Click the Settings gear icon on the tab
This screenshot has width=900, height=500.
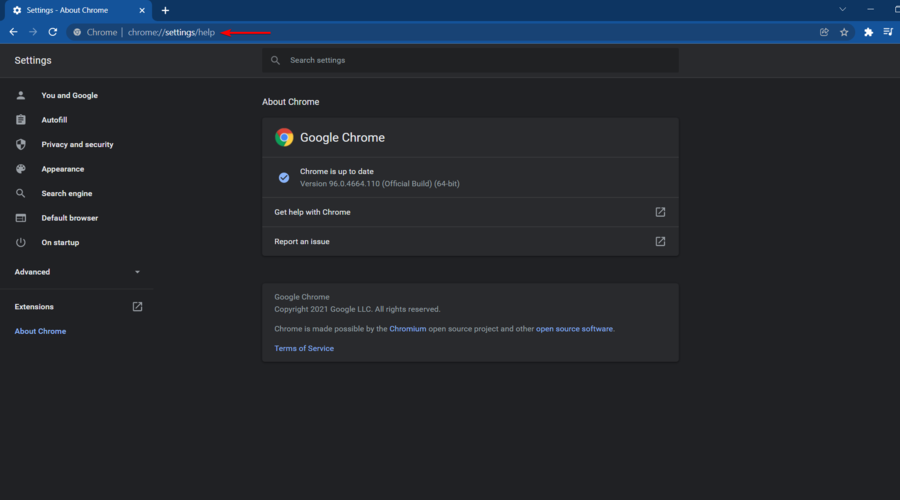tap(17, 10)
